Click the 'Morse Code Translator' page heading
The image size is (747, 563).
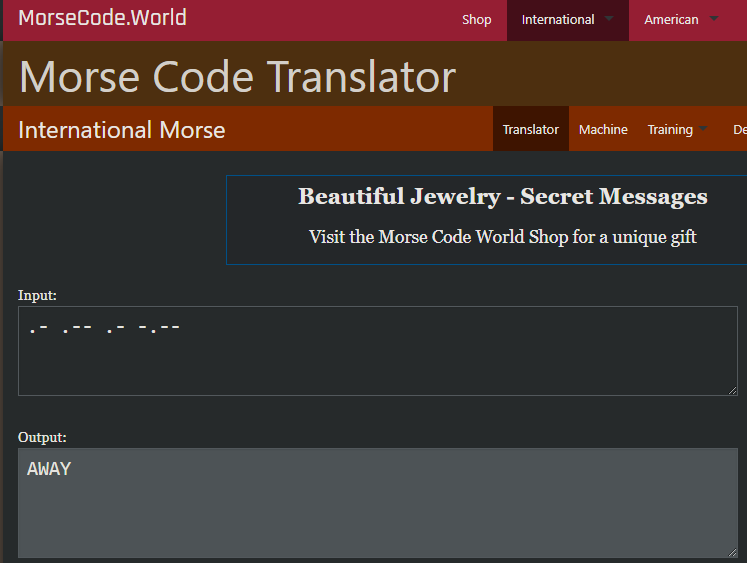pyautogui.click(x=237, y=76)
